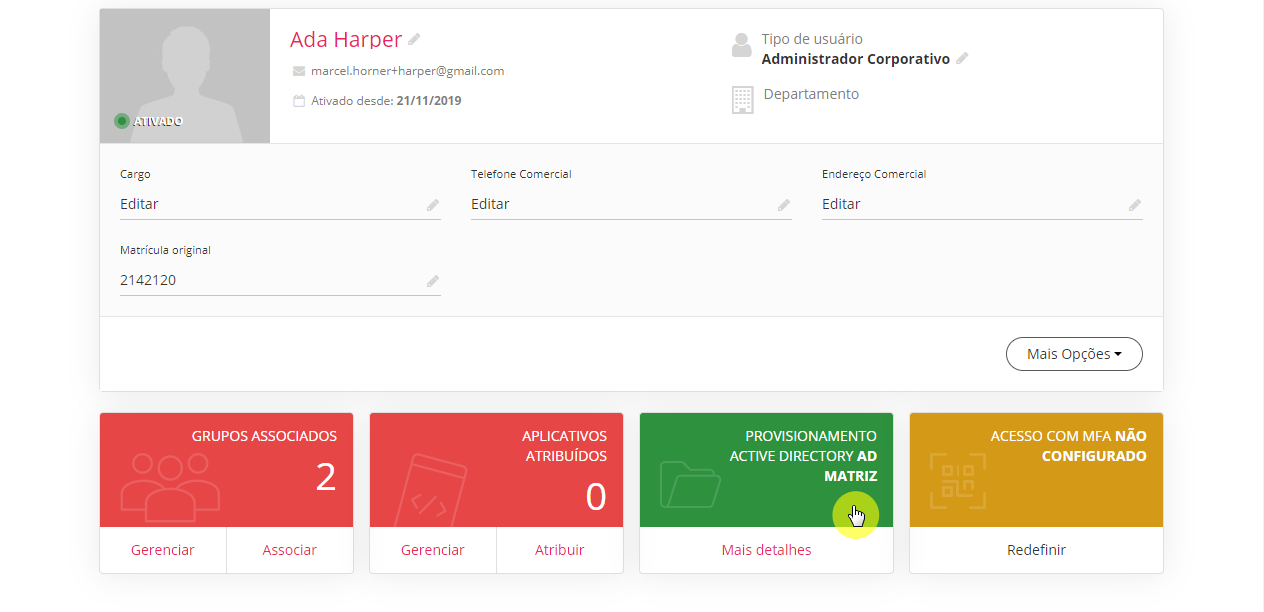Click the calendar icon near Ativado desde

pos(299,101)
